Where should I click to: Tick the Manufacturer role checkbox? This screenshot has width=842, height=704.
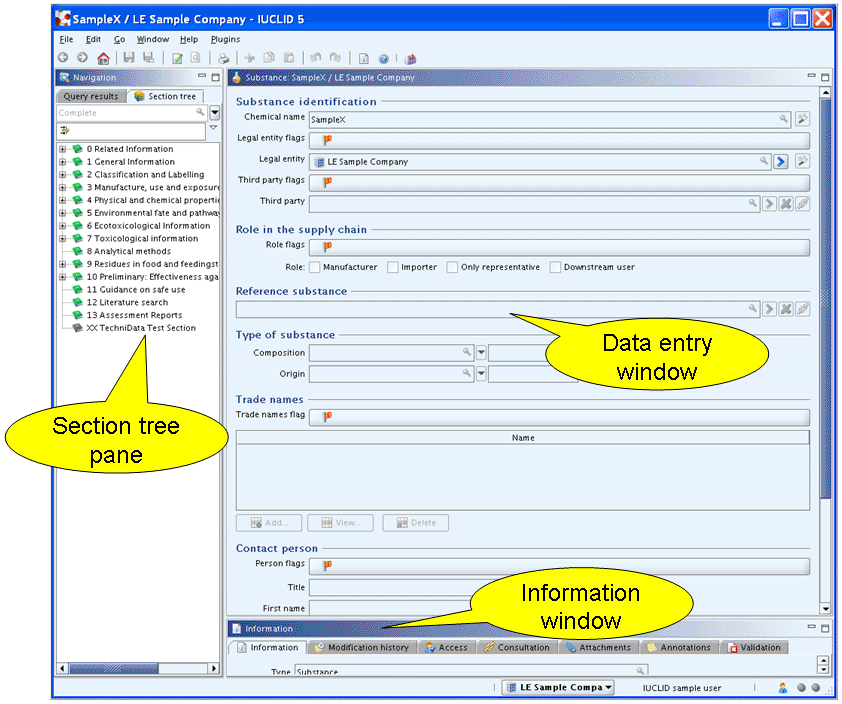point(315,267)
